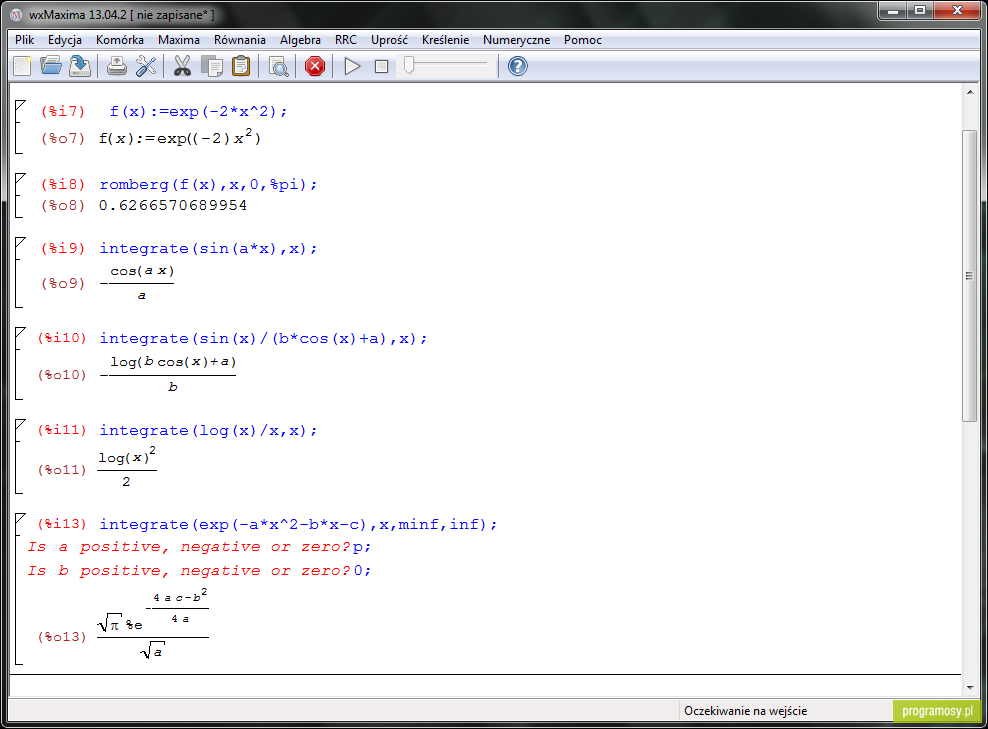Copy selection with toolbar copy icon

coord(212,66)
